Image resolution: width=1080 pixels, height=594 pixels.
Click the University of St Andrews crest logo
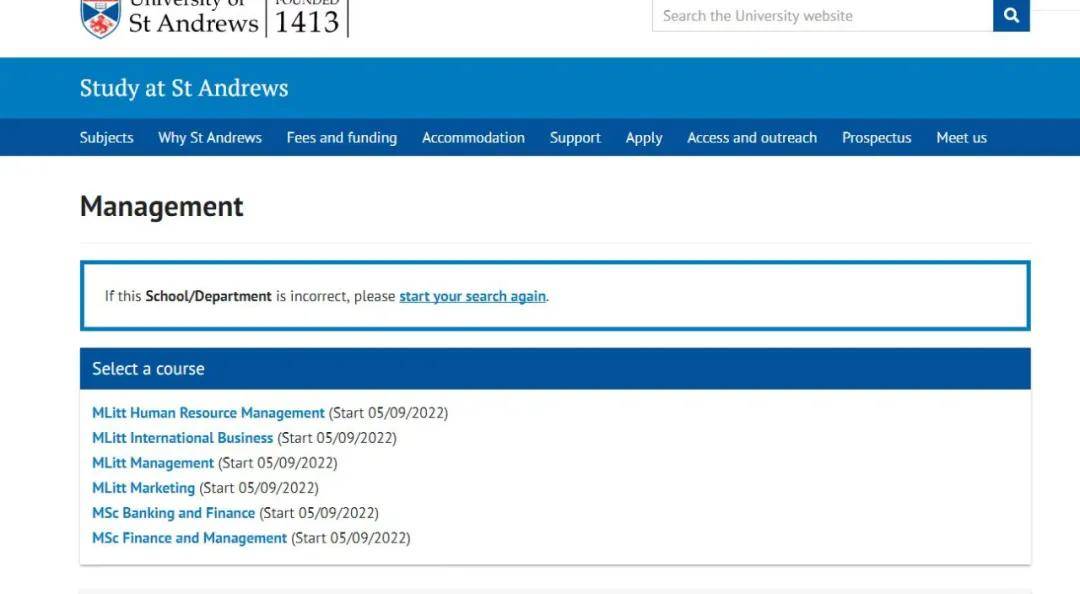click(x=101, y=18)
